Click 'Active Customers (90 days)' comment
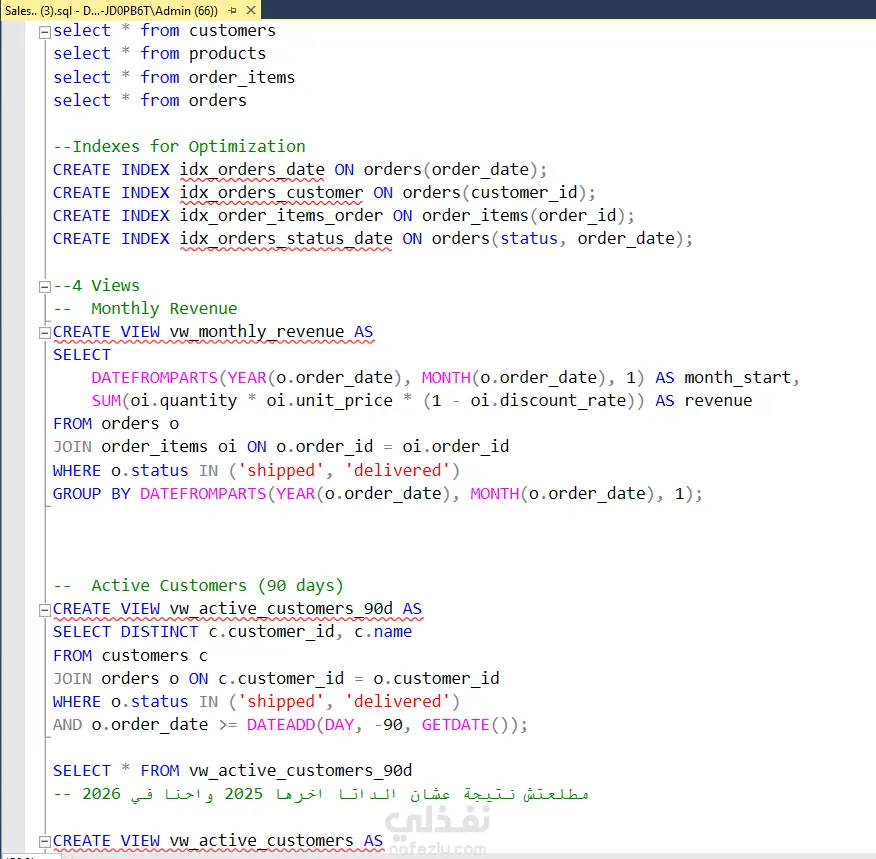The height and width of the screenshot is (859, 876). [217, 585]
